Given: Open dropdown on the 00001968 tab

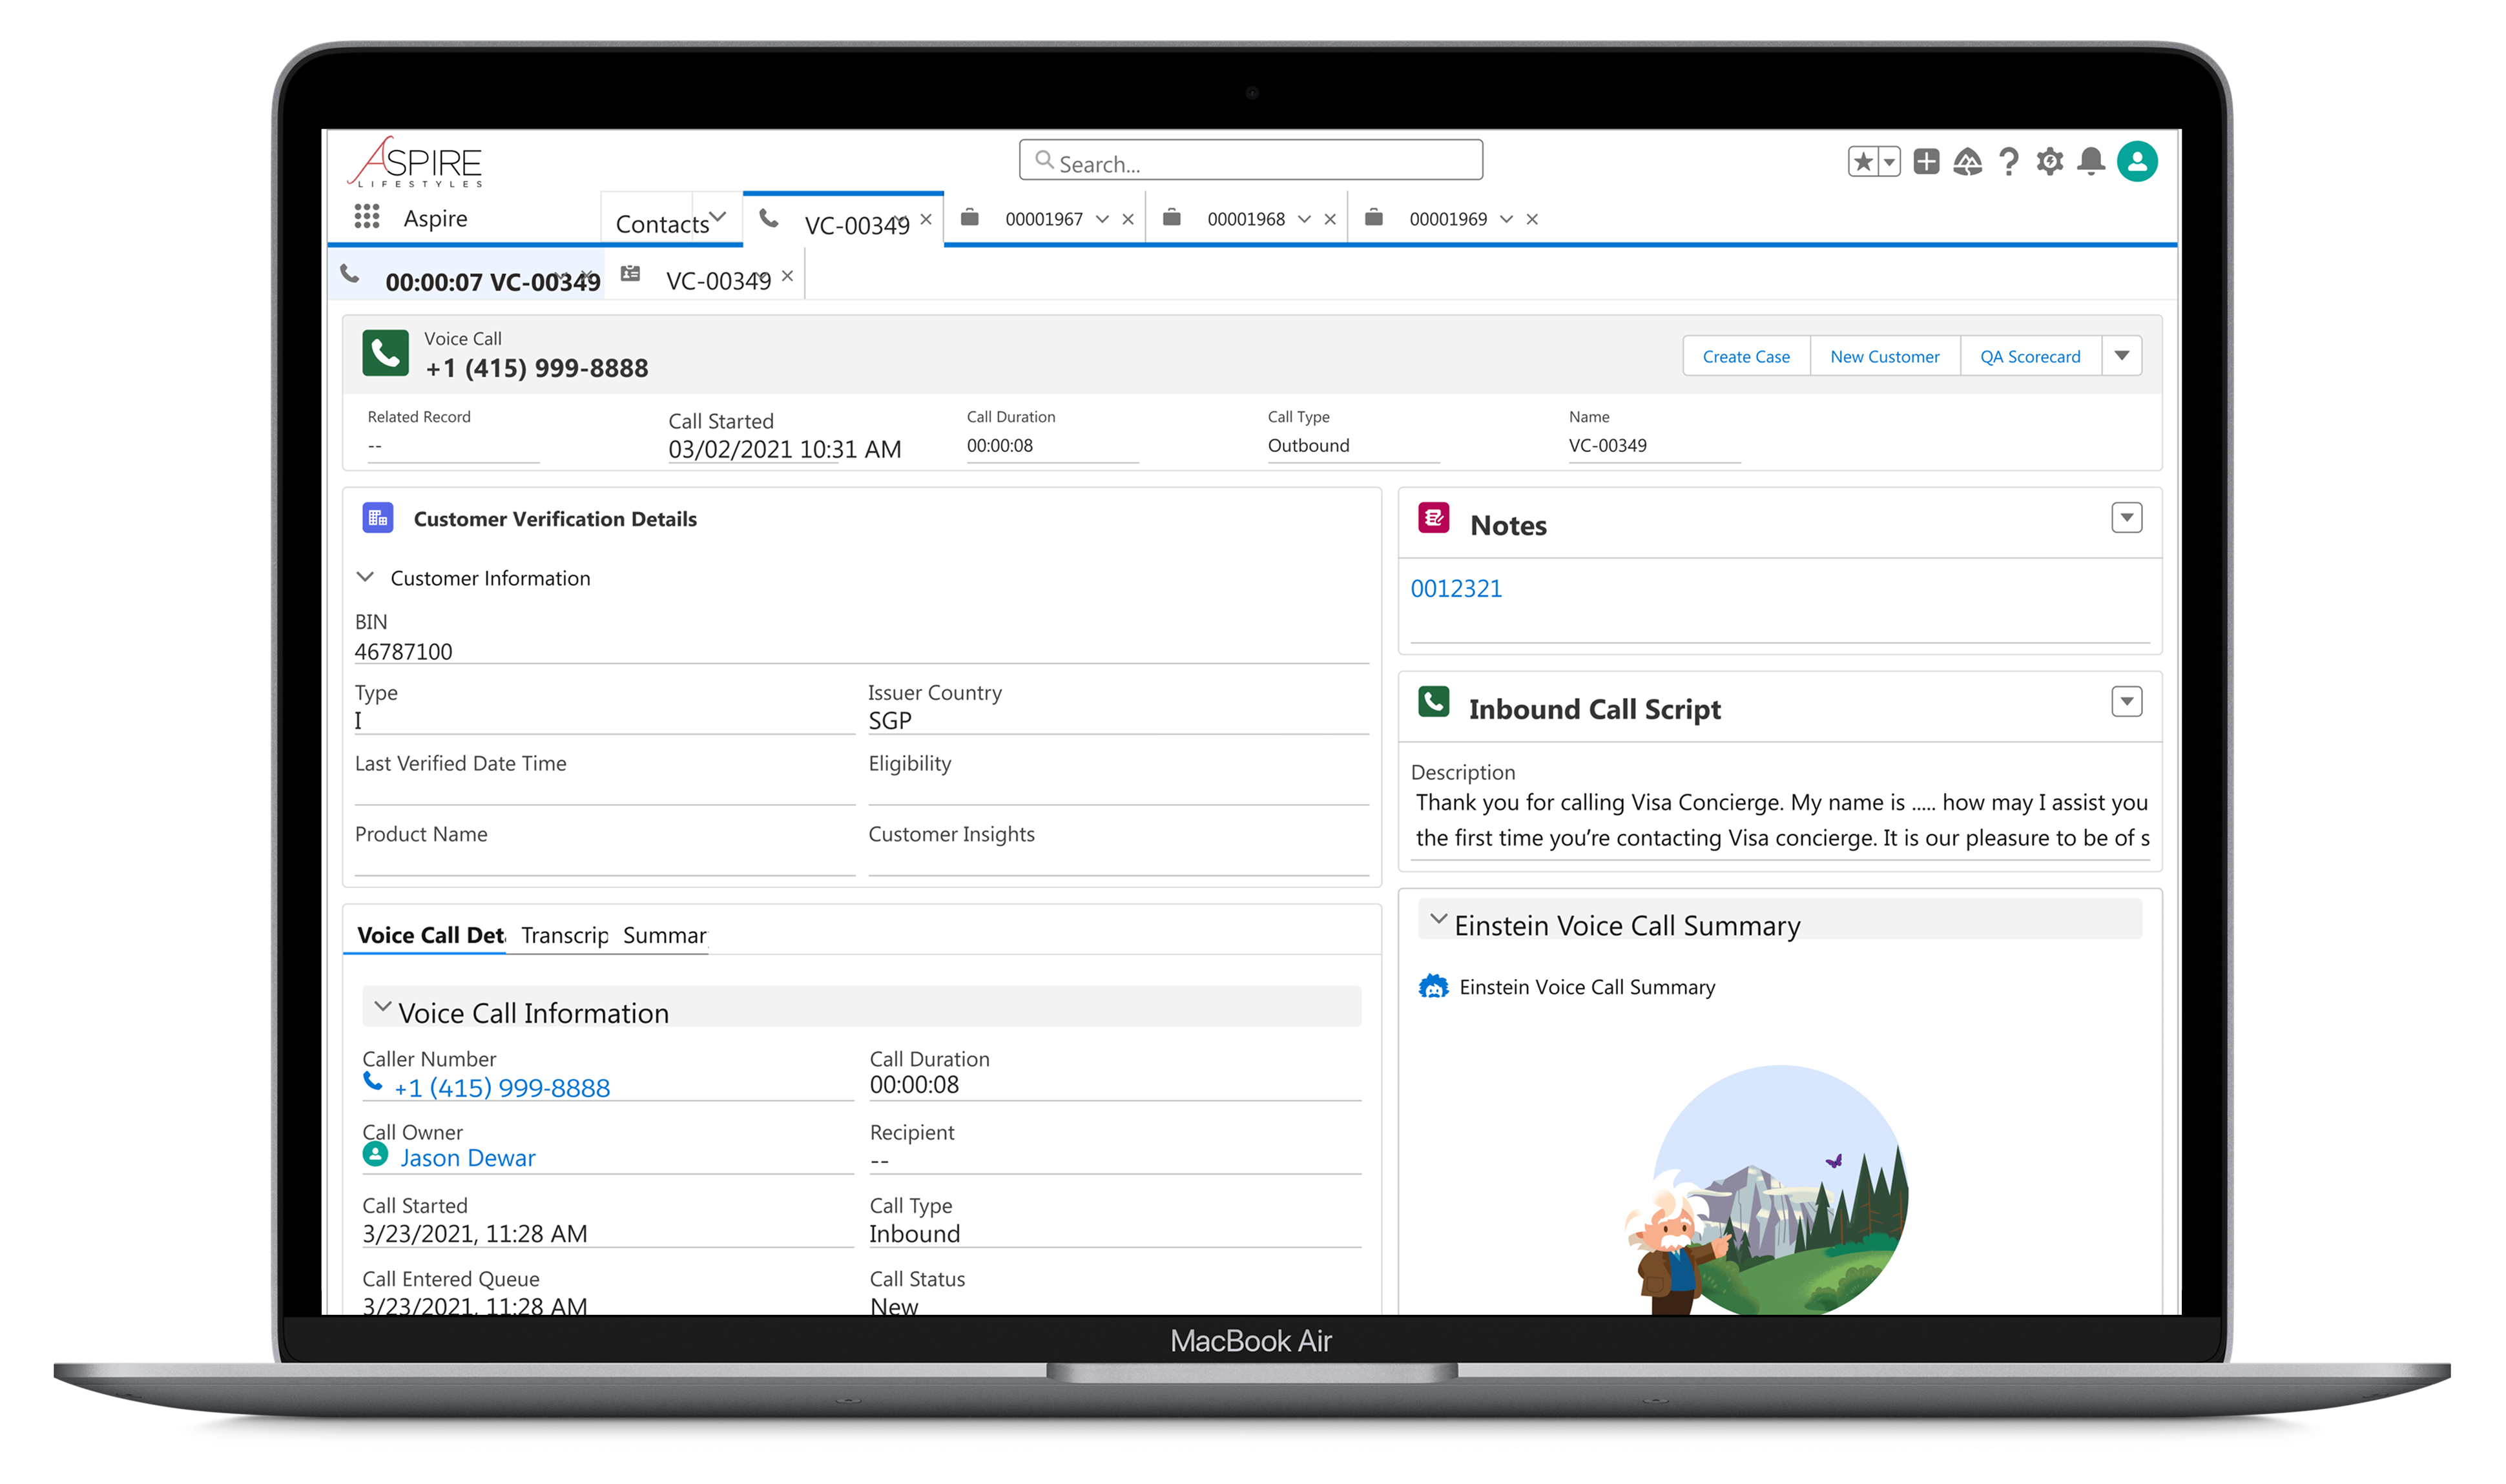Looking at the screenshot, I should (x=1304, y=219).
